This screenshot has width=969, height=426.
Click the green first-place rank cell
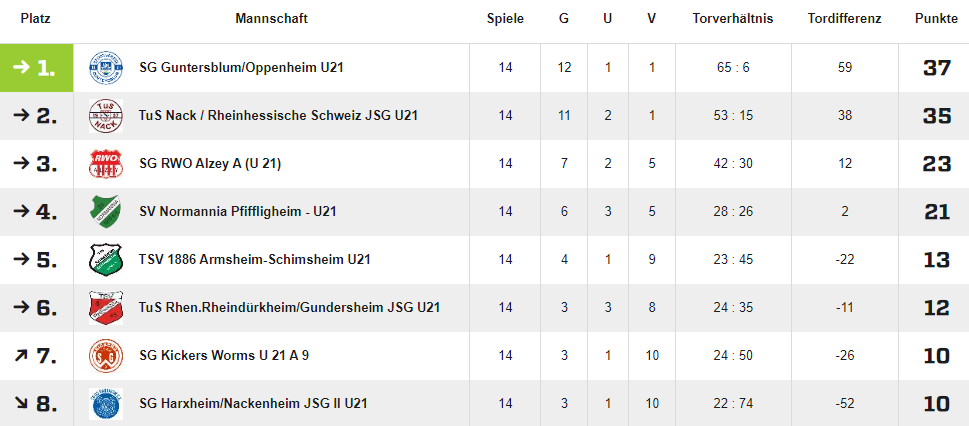(37, 67)
